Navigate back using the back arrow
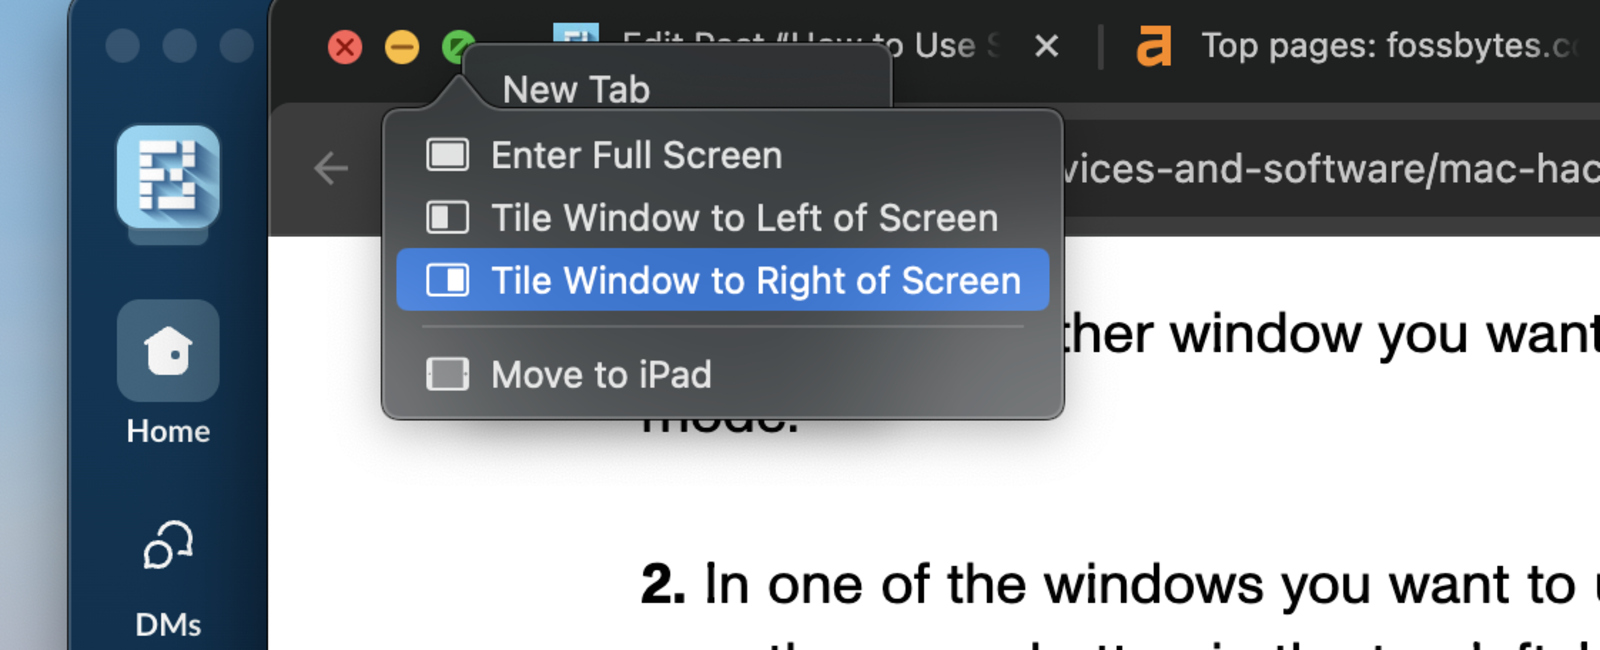 [x=330, y=168]
